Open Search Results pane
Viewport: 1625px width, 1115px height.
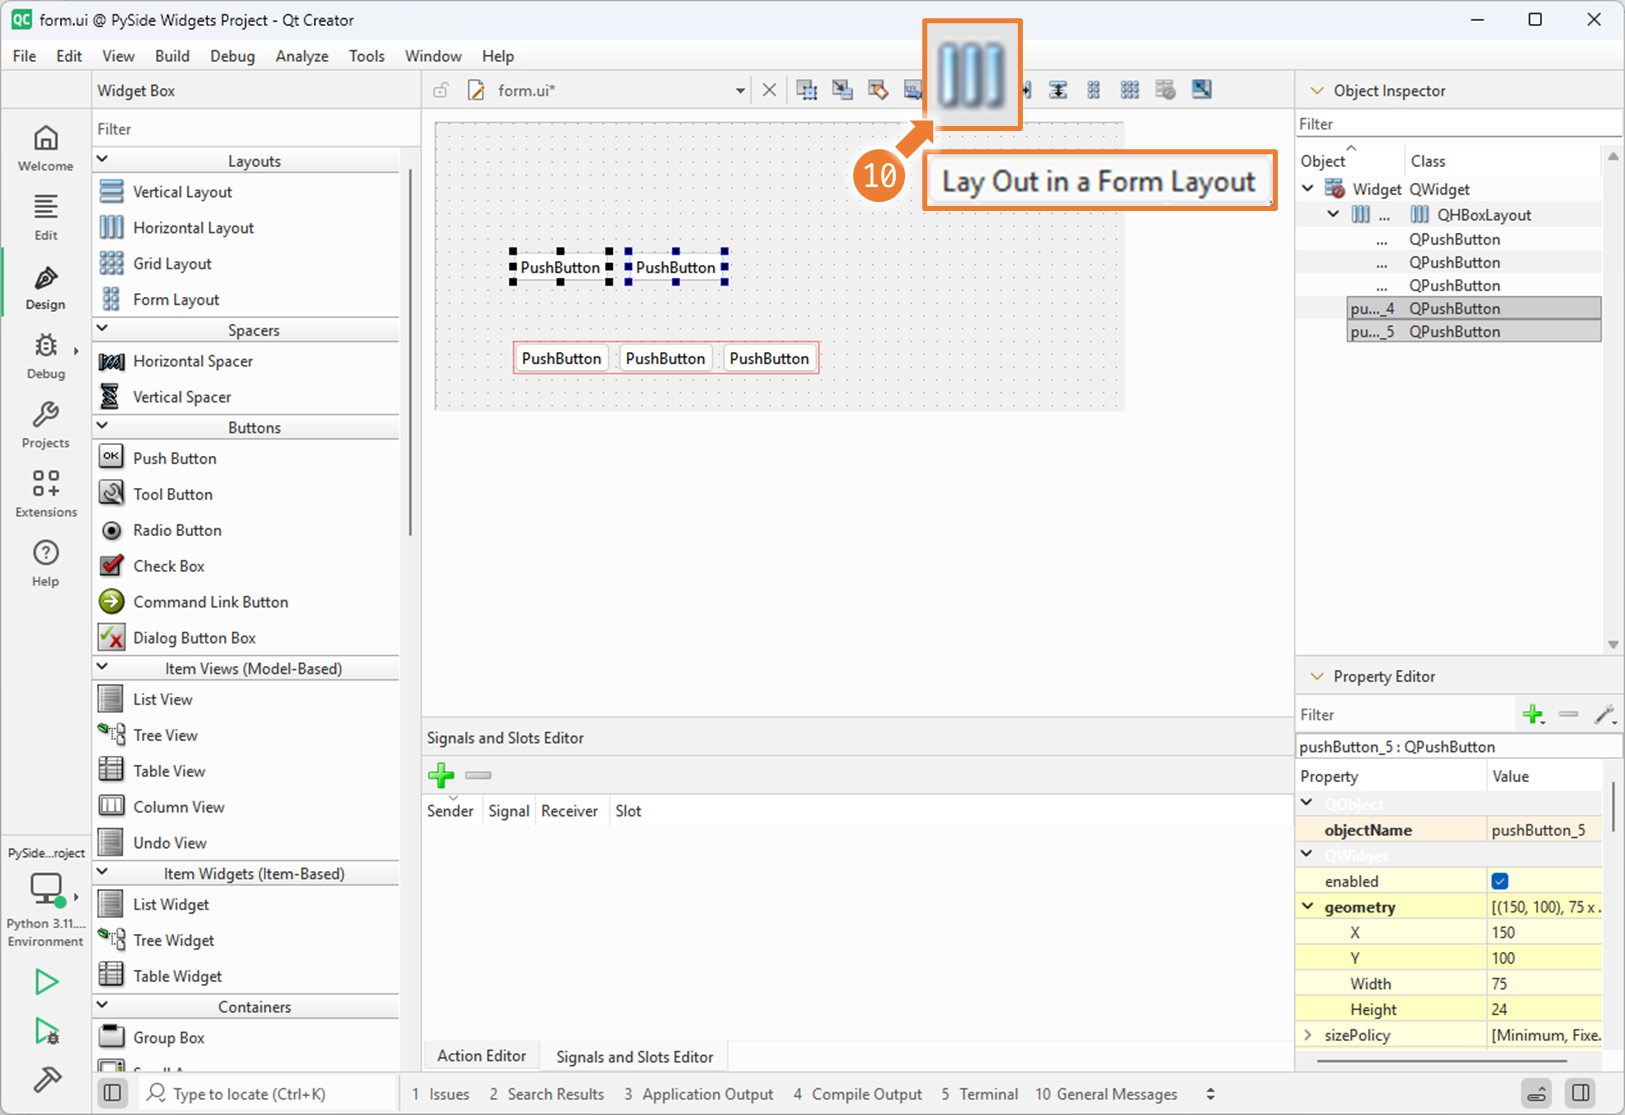click(547, 1094)
